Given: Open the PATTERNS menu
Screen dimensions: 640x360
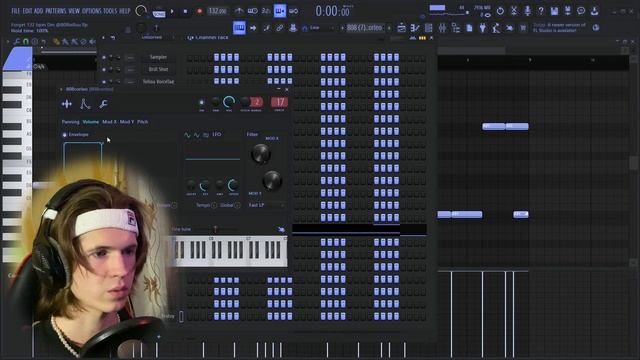Looking at the screenshot, I should click(x=56, y=11).
